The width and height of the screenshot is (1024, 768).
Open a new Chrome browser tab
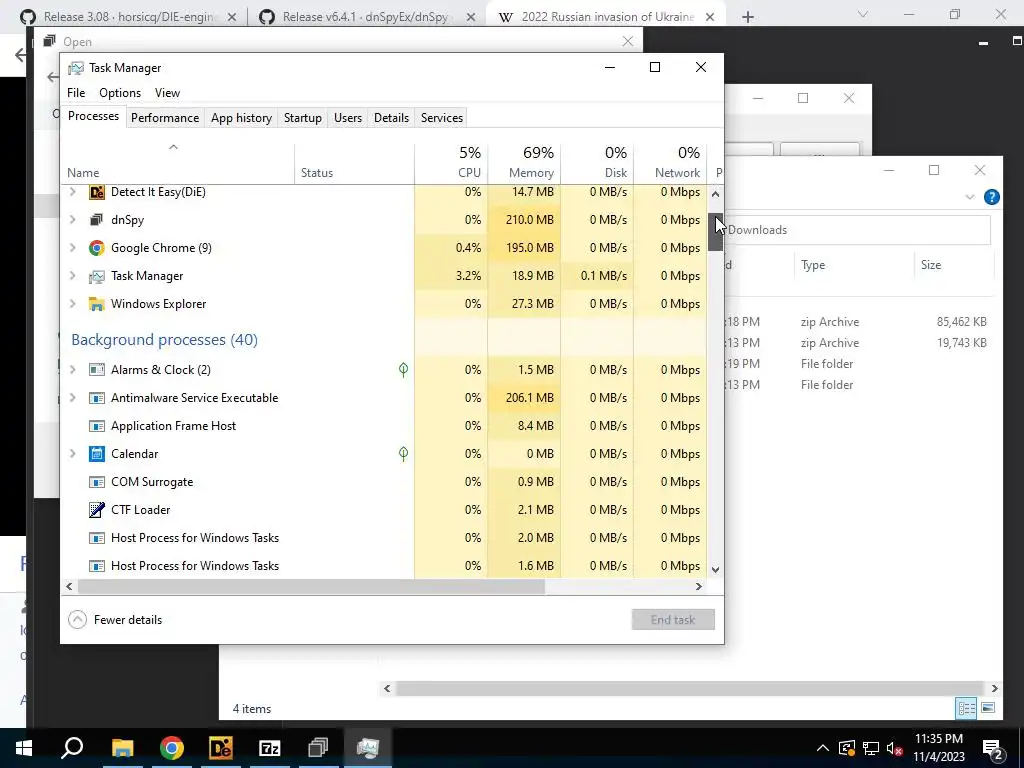(748, 17)
